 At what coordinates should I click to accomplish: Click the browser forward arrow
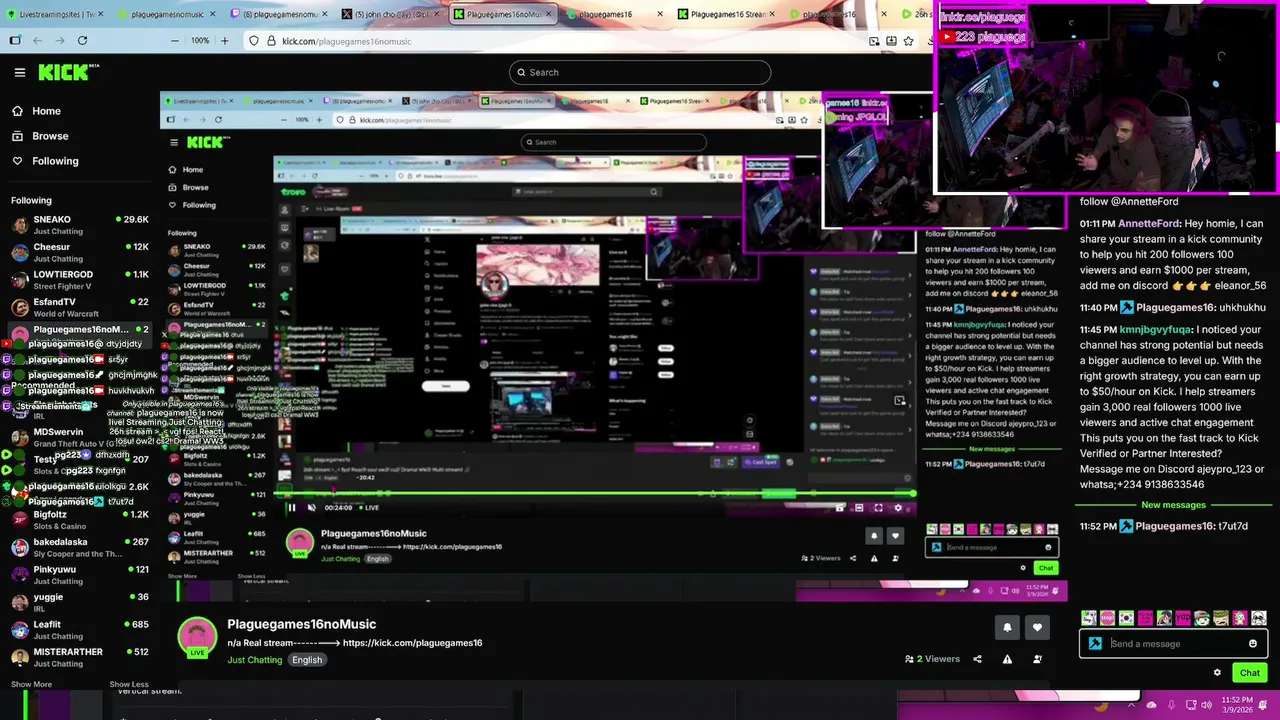click(x=59, y=41)
